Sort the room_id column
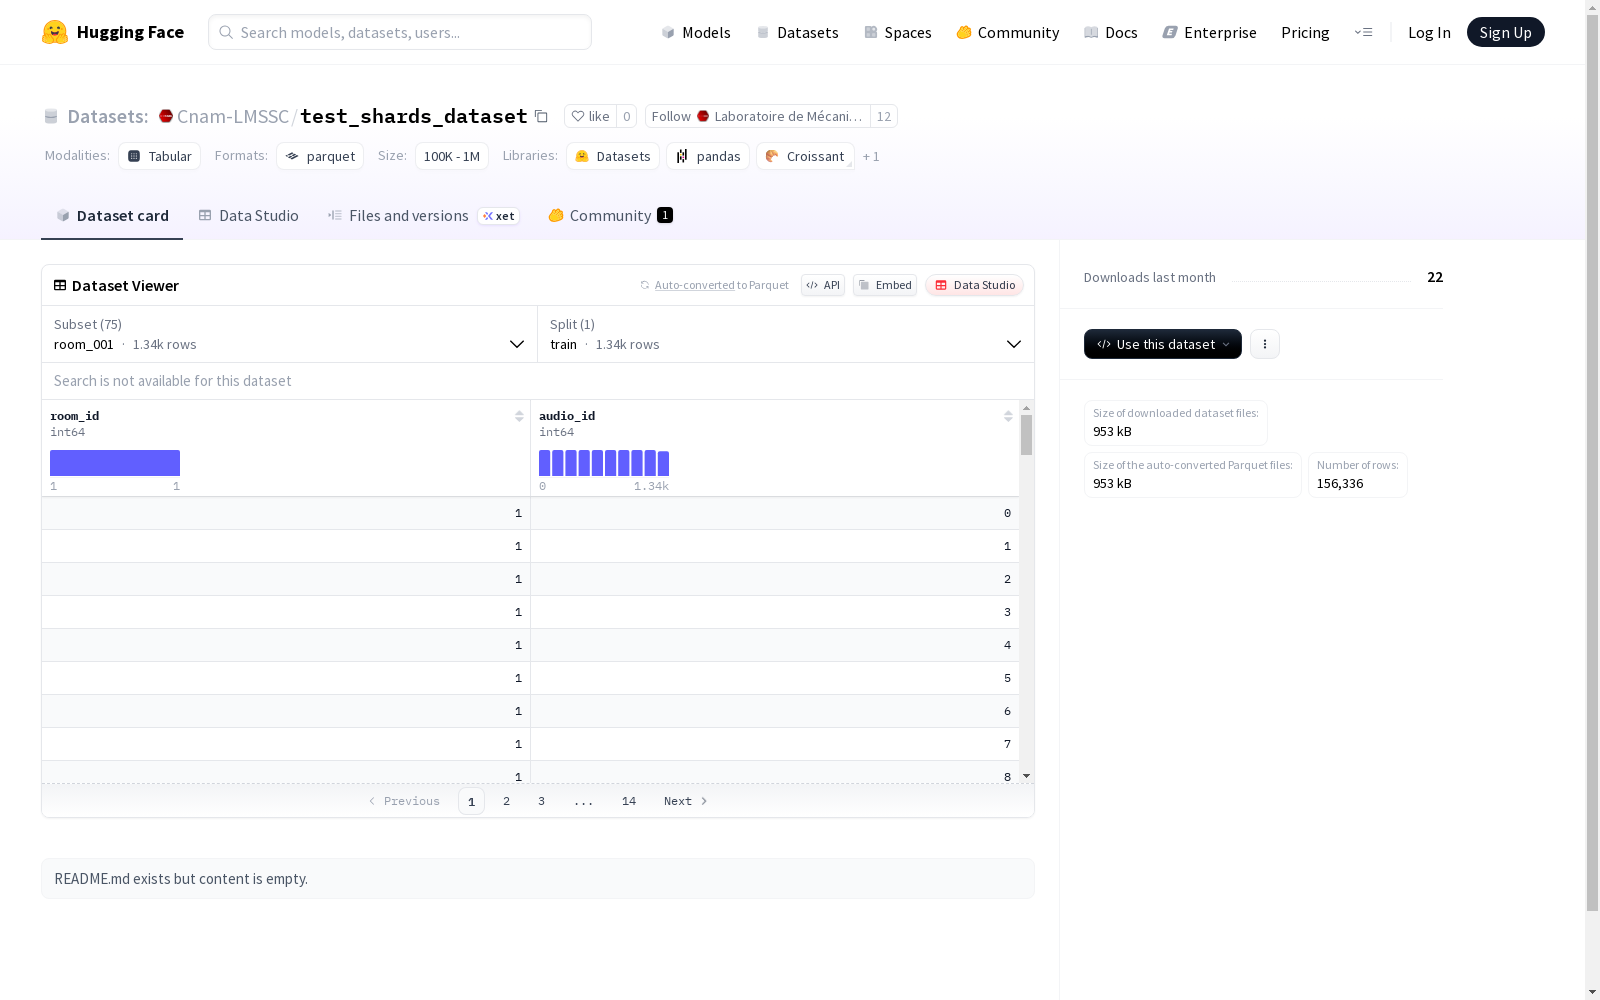 [519, 416]
